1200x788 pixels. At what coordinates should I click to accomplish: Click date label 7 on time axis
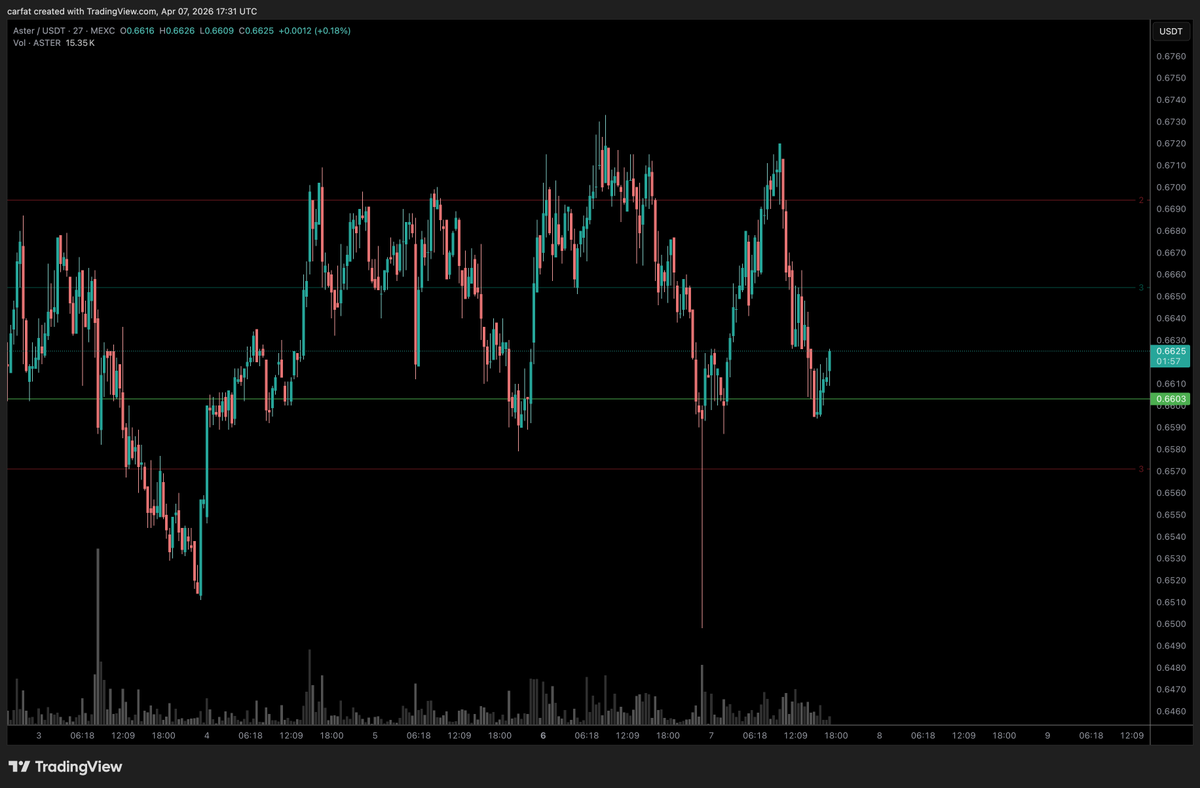[x=711, y=735]
